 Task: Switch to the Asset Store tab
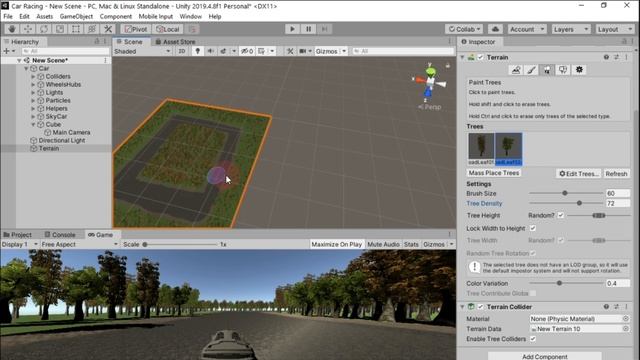[175, 42]
